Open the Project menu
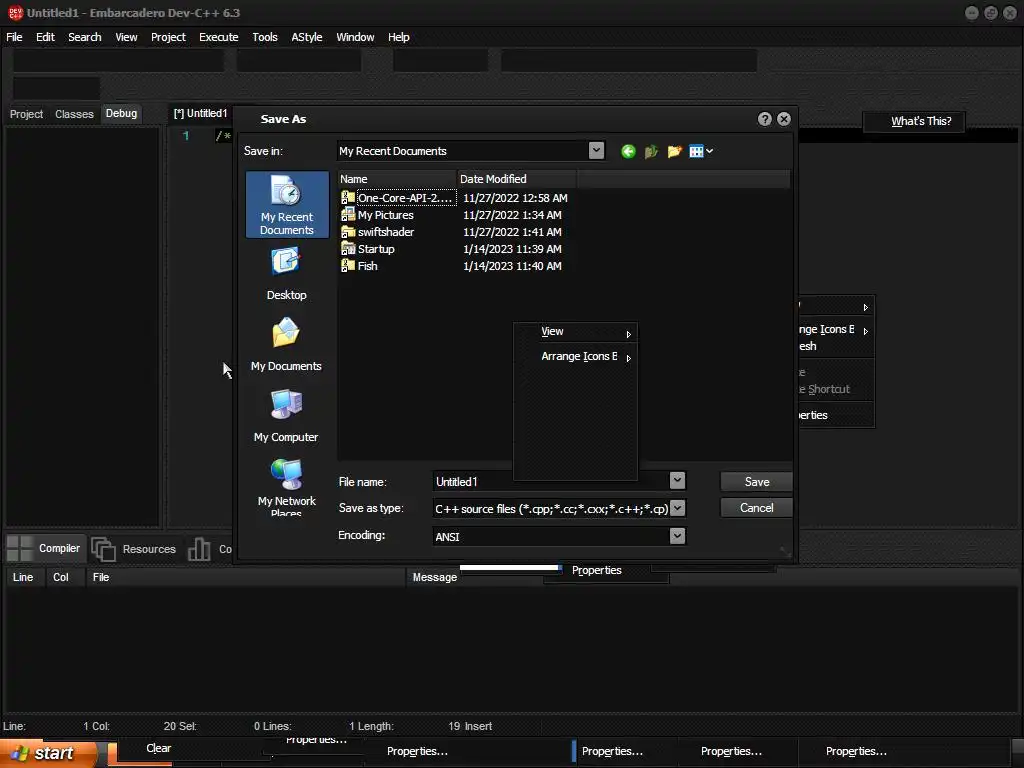Image resolution: width=1024 pixels, height=768 pixels. click(x=168, y=37)
